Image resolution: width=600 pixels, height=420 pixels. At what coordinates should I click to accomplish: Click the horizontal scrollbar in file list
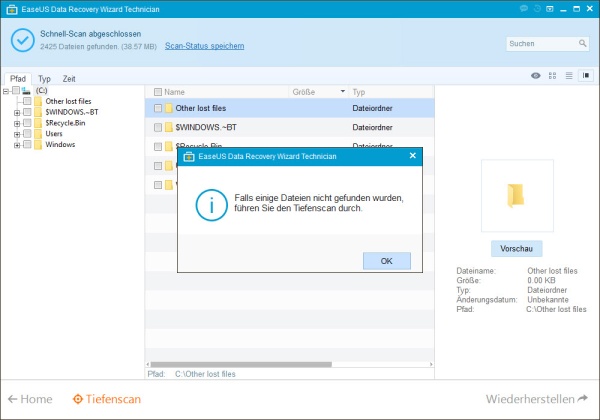[241, 365]
